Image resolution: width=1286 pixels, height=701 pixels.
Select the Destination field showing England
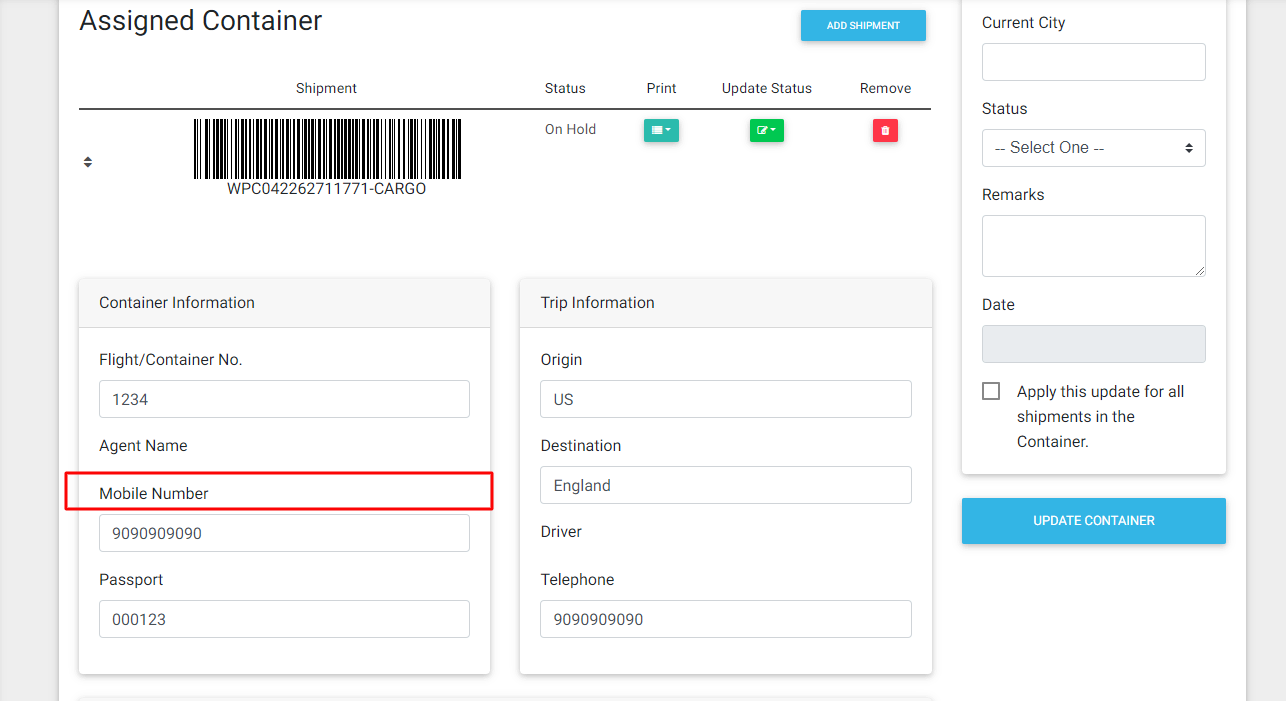(725, 485)
